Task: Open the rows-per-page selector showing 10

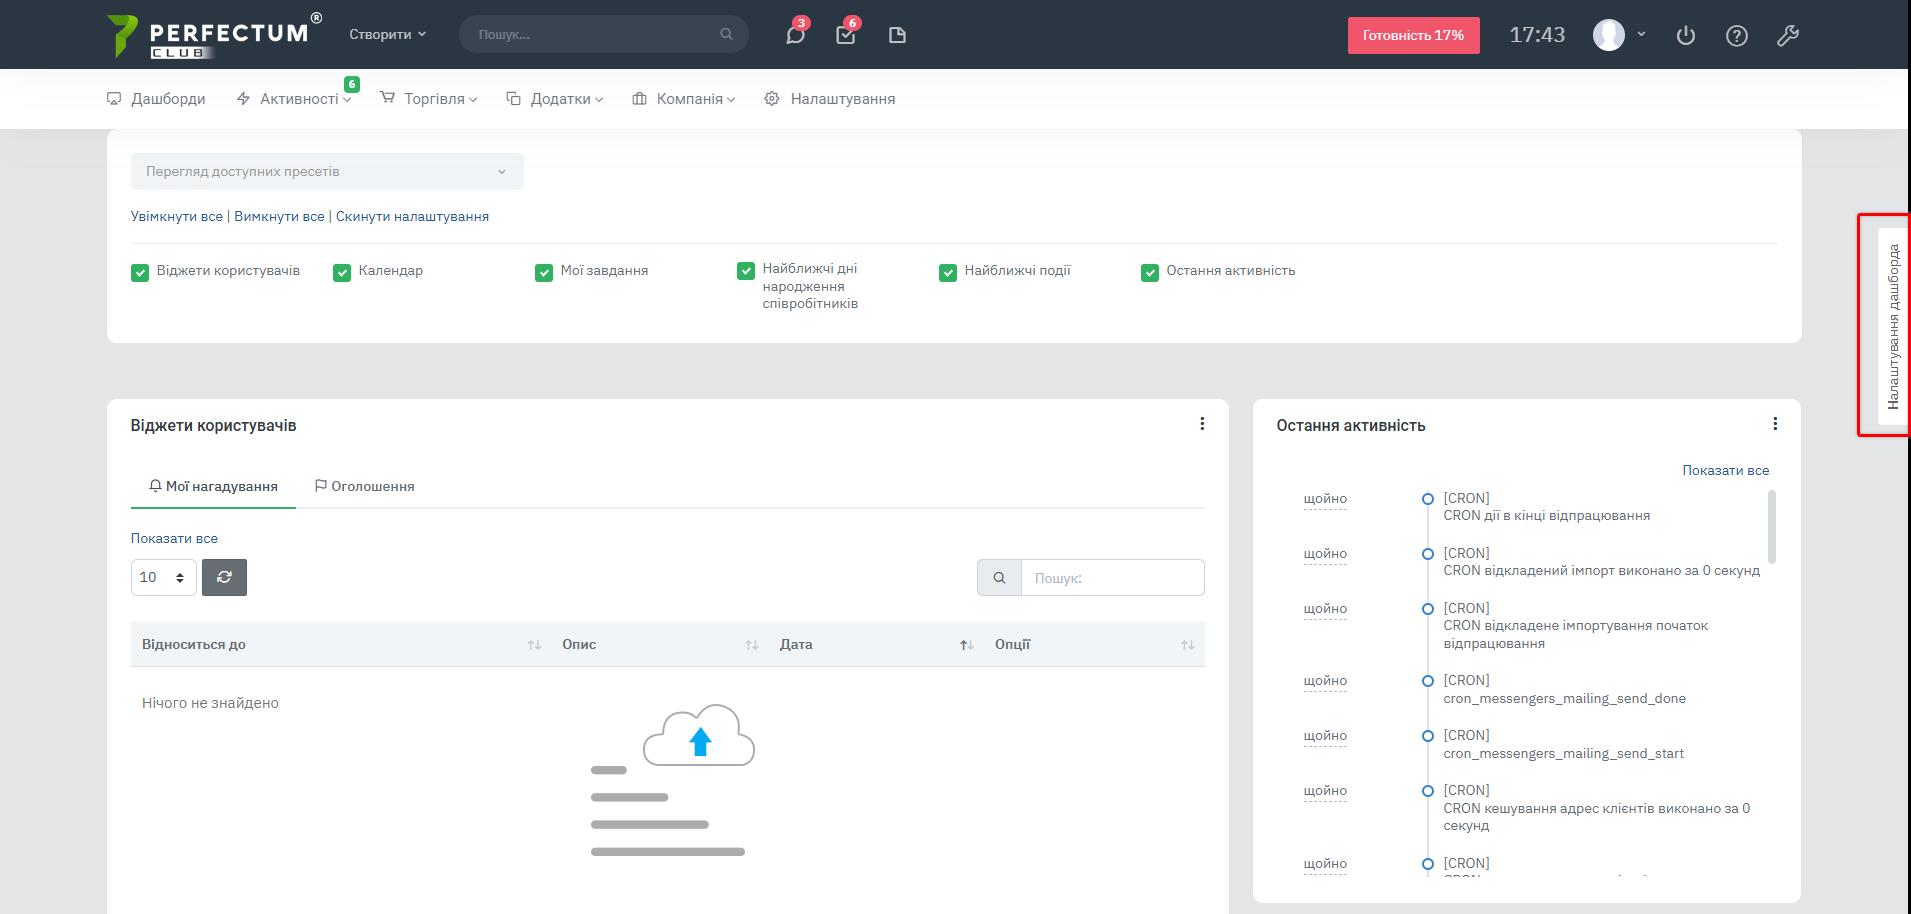Action: tap(163, 577)
